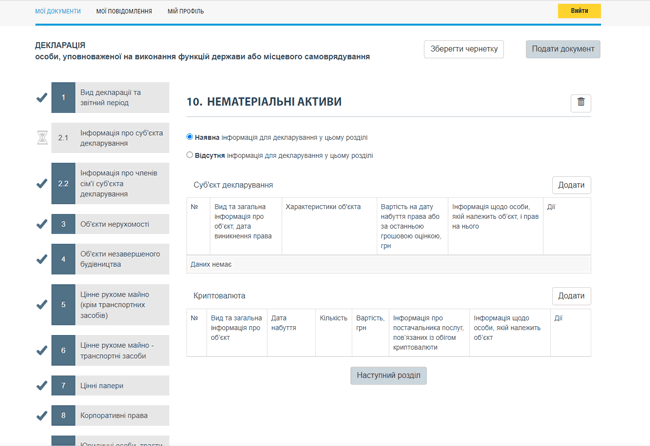The height and width of the screenshot is (446, 650).
Task: Click checkmark icon beside step 5
Action: tap(42, 305)
